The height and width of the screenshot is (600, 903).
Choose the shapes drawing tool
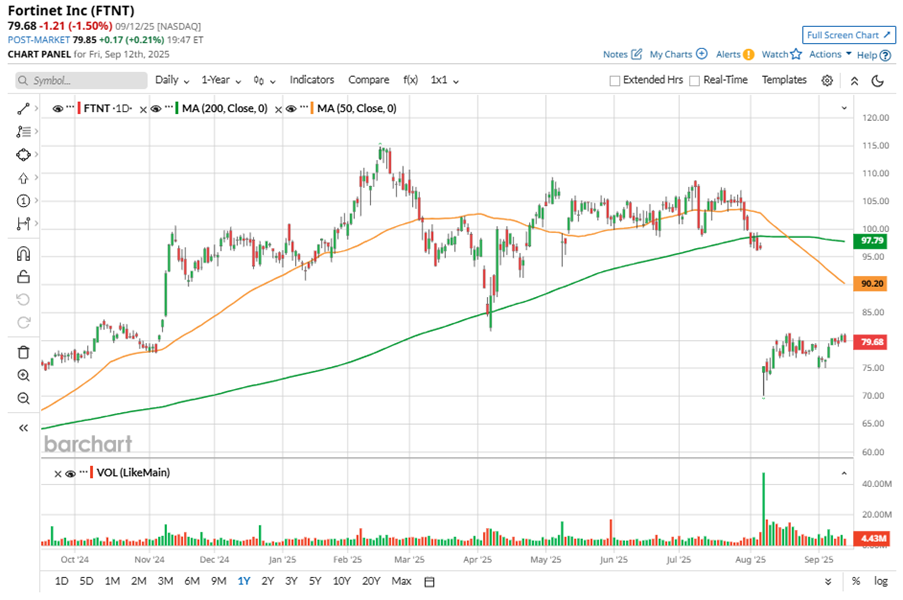coord(23,155)
